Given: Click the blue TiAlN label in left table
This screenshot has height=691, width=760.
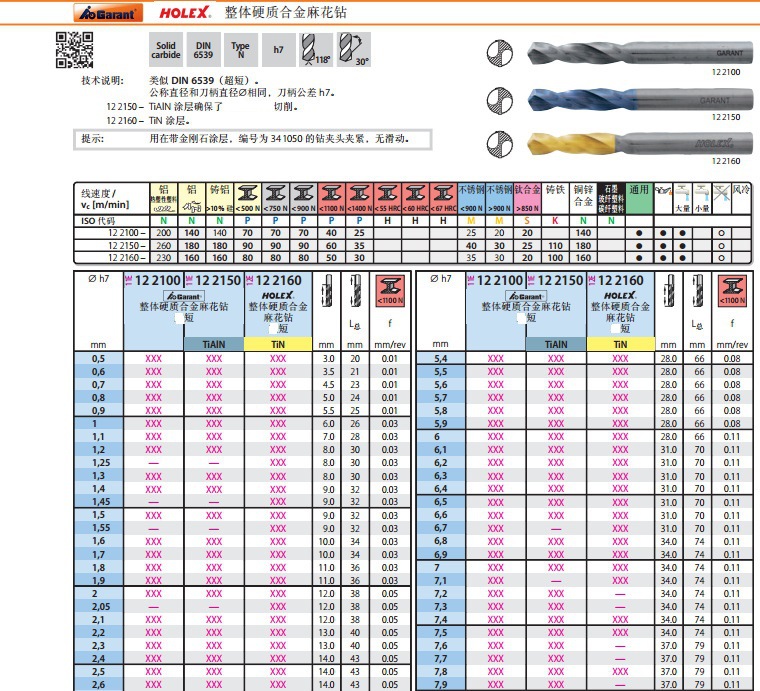Looking at the screenshot, I should pyautogui.click(x=214, y=344).
